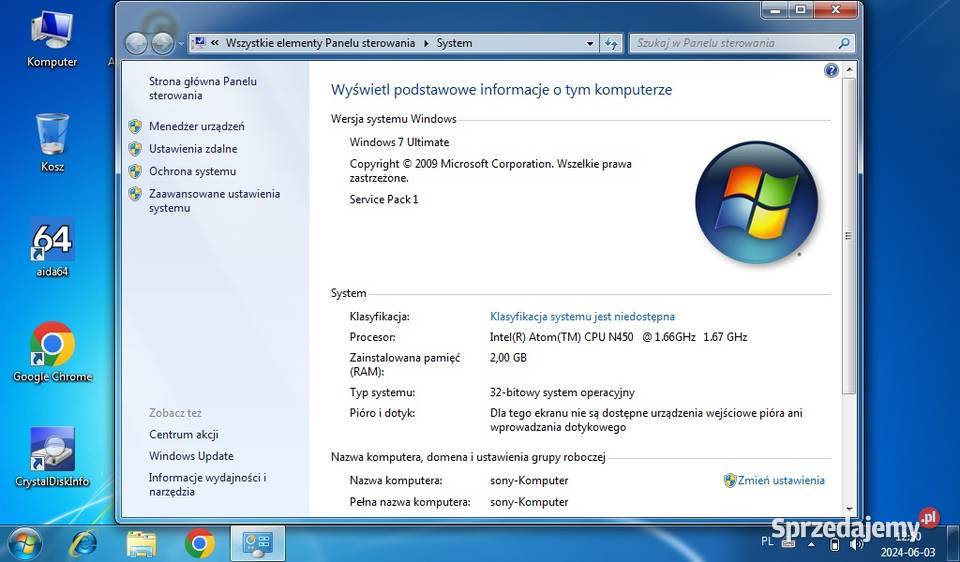Open Ochrona systemu link
This screenshot has width=960, height=562.
point(192,171)
